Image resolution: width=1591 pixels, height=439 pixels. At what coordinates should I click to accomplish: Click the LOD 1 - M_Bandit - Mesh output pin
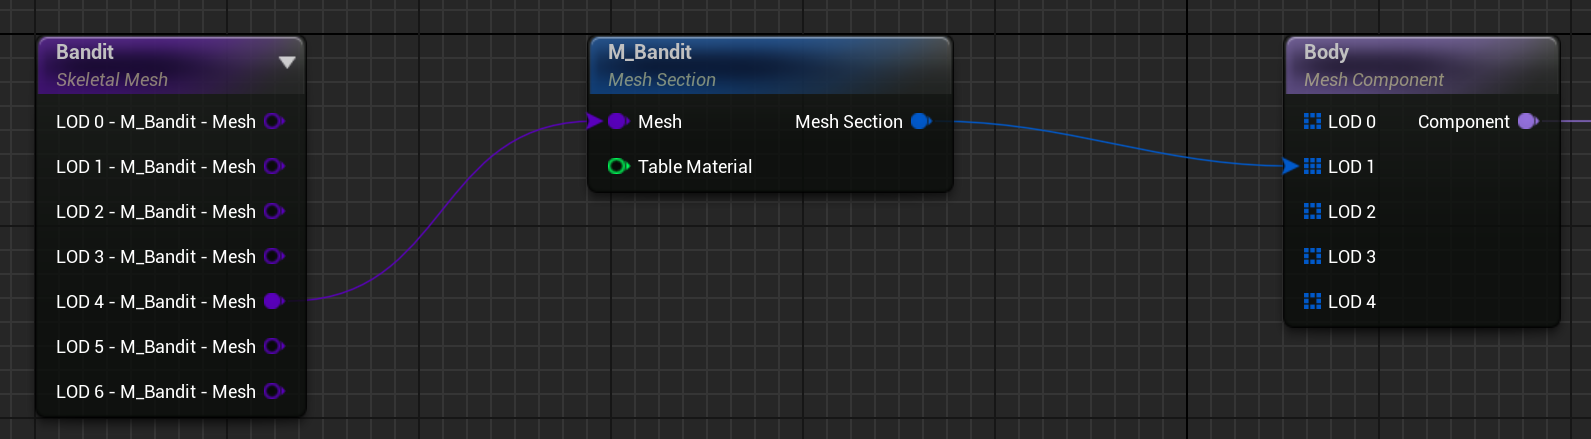(274, 167)
